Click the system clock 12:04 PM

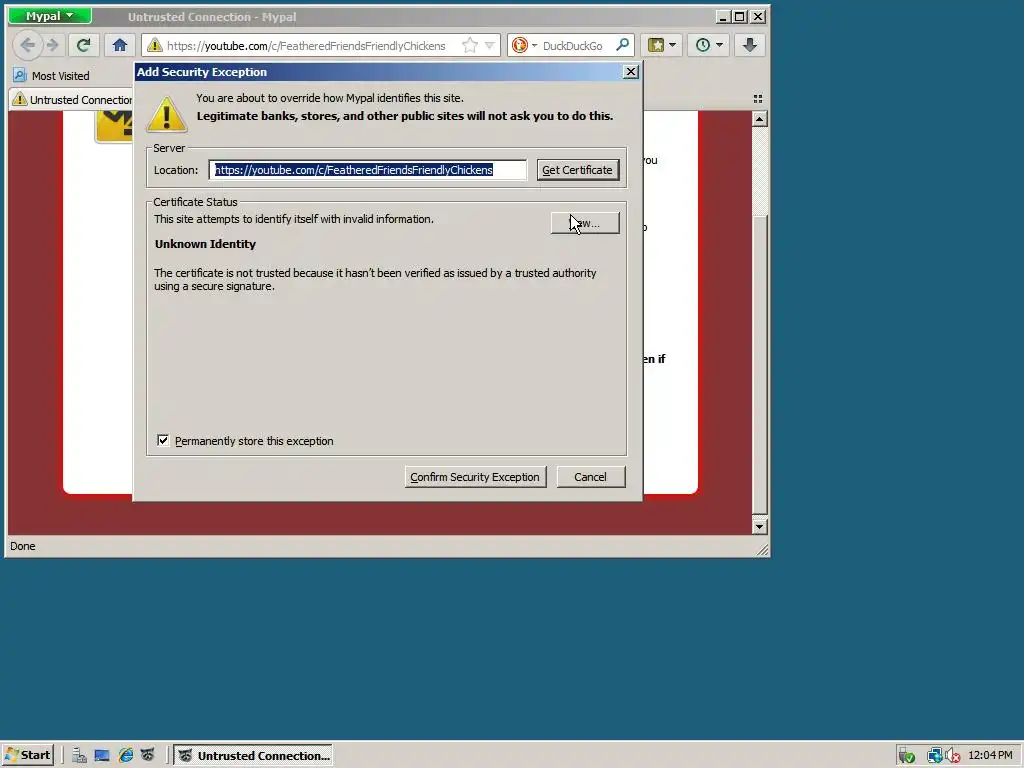(990, 755)
